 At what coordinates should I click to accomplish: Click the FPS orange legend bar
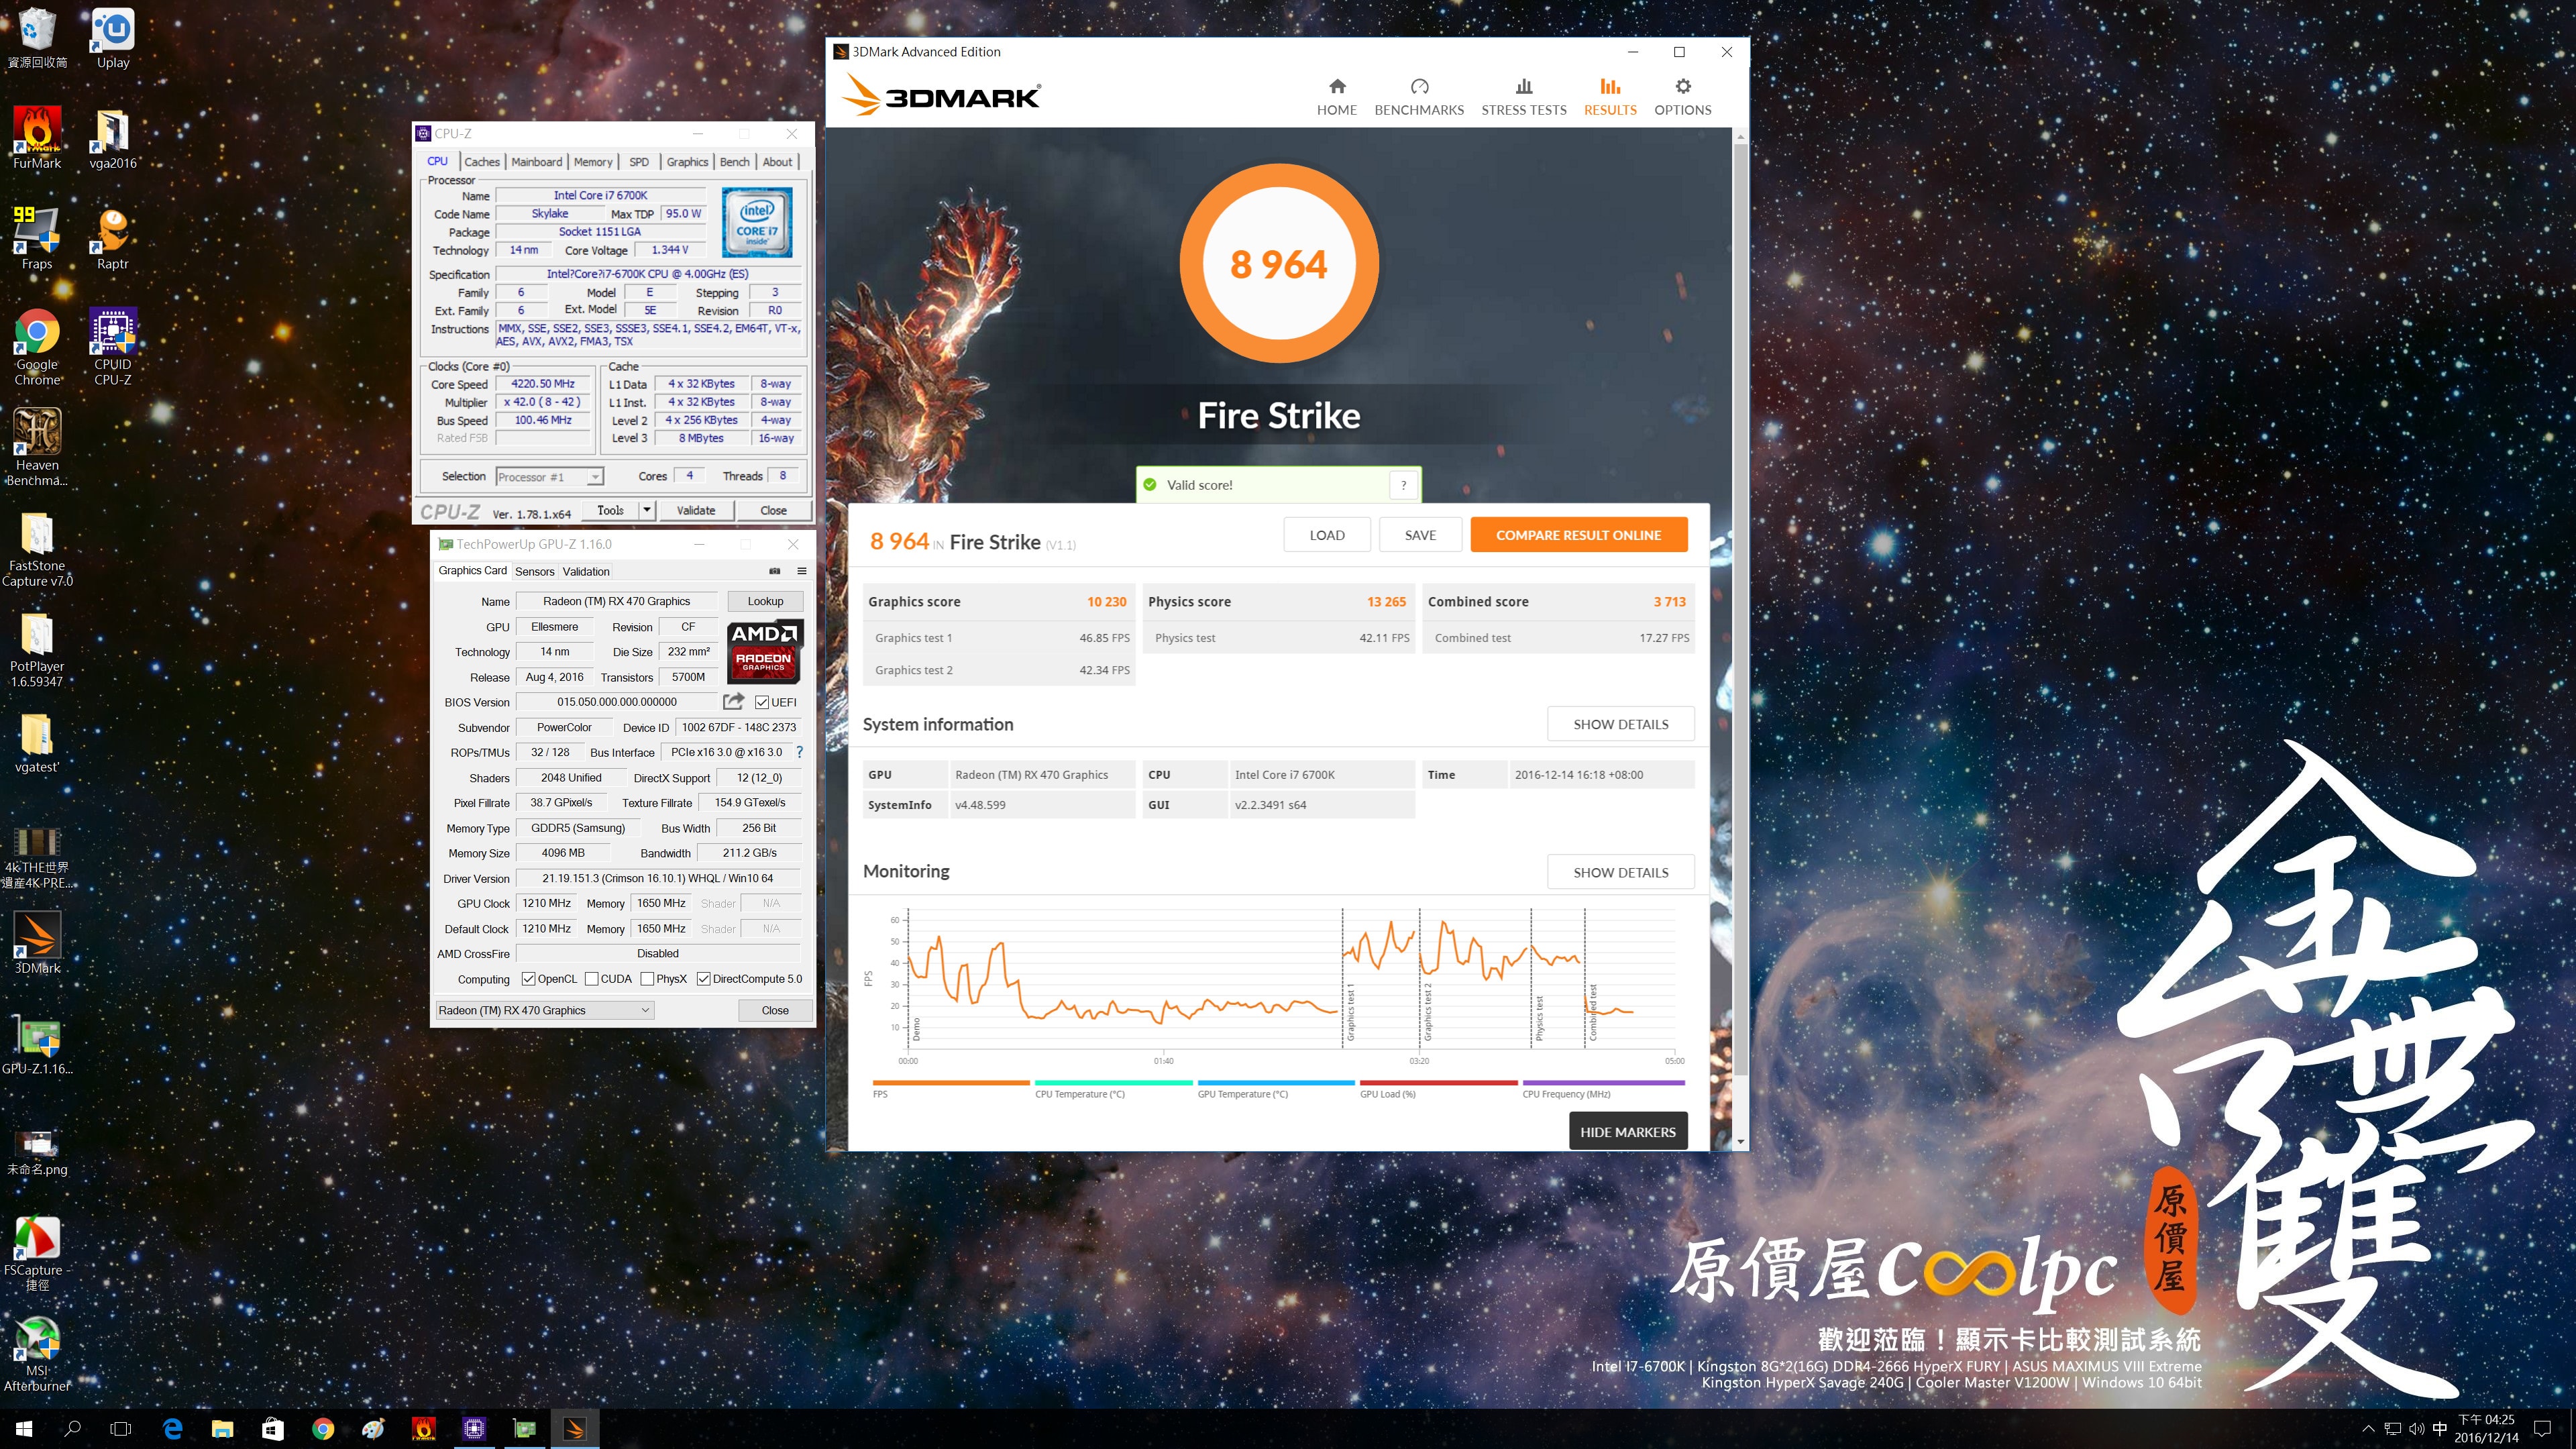951,1082
